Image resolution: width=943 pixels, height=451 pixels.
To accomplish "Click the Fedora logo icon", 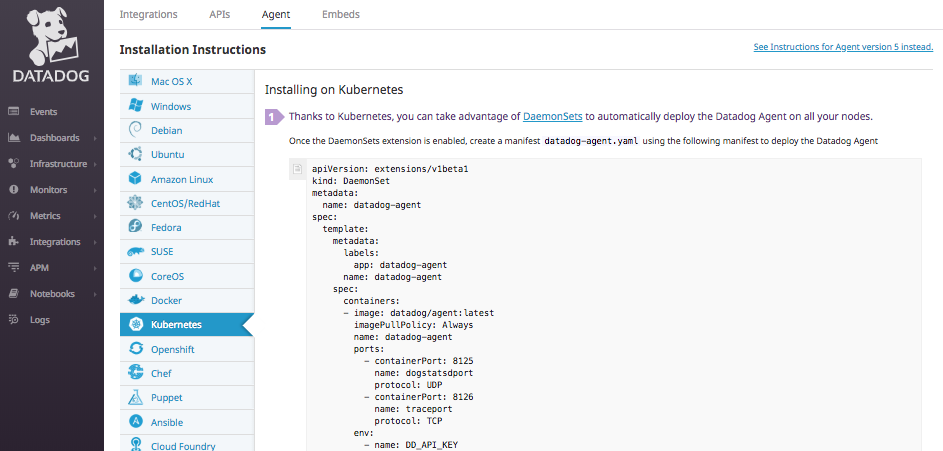I will click(135, 227).
